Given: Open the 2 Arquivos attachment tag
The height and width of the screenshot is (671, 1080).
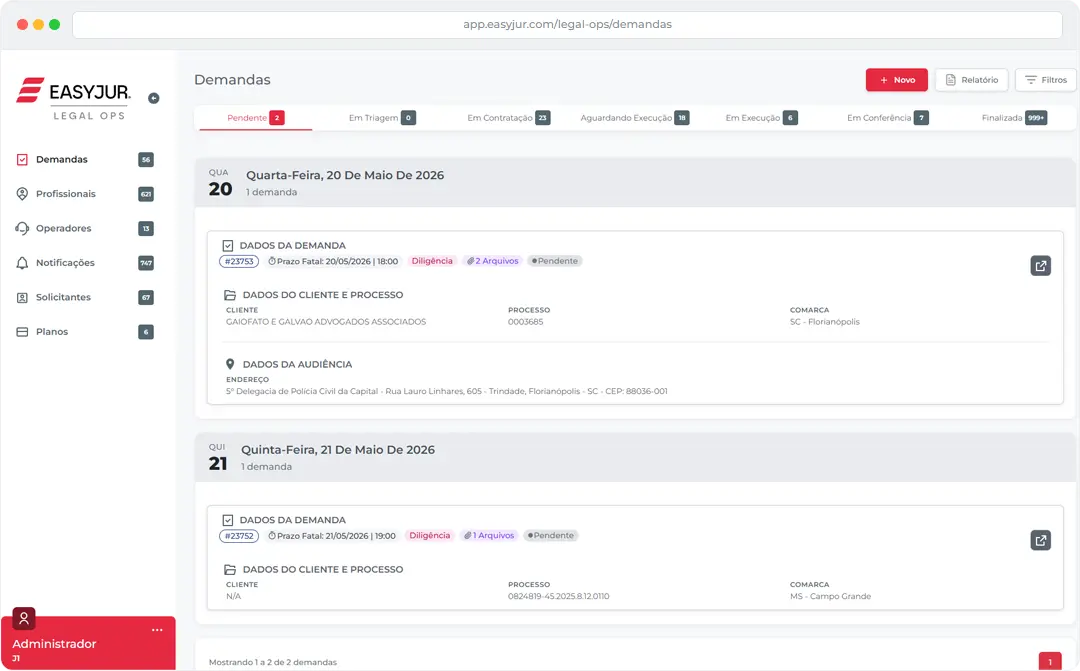Looking at the screenshot, I should 492,261.
